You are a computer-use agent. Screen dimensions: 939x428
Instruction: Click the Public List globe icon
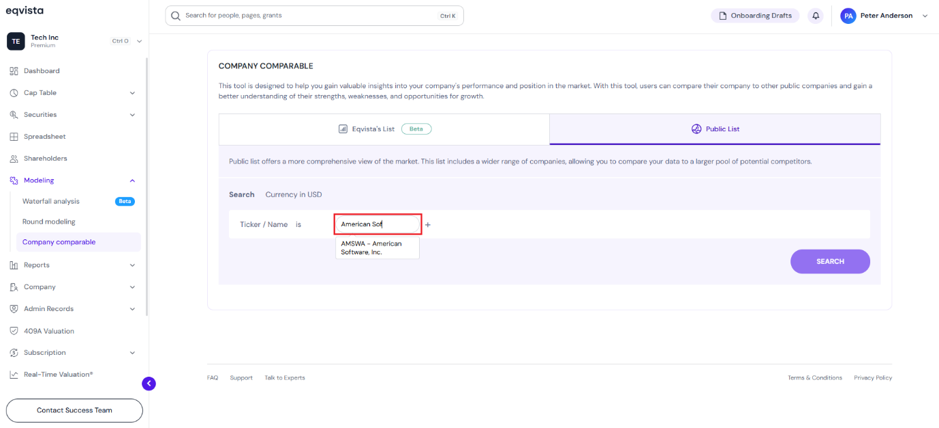696,129
